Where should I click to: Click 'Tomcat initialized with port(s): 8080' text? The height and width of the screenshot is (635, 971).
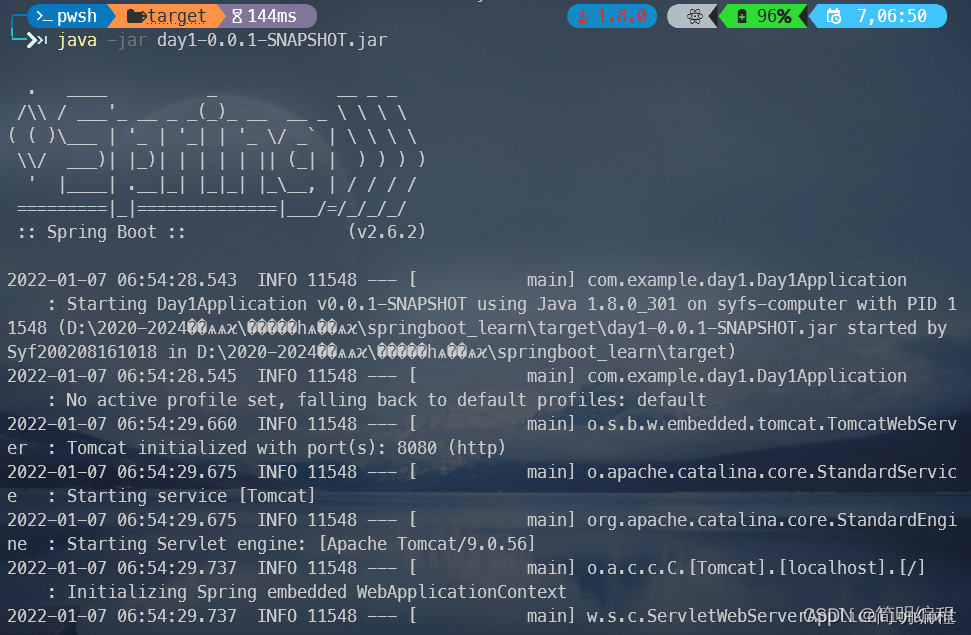[252, 448]
